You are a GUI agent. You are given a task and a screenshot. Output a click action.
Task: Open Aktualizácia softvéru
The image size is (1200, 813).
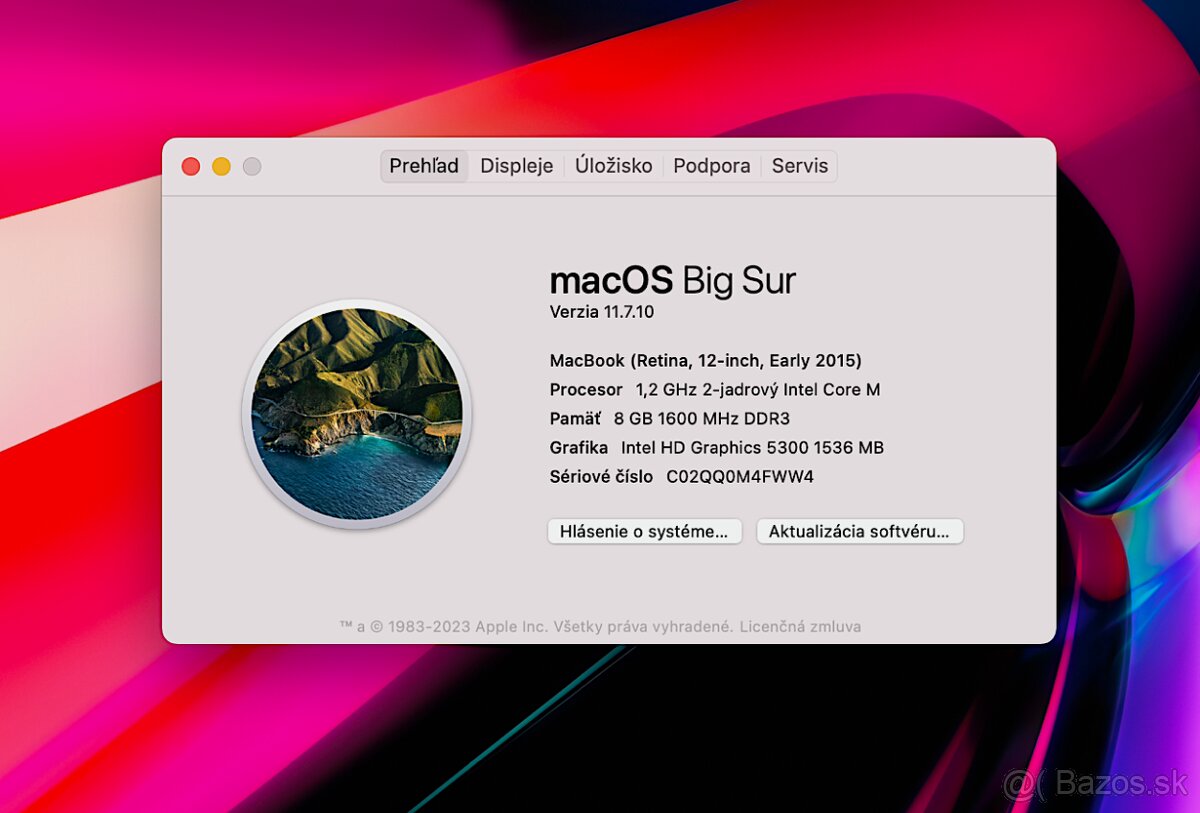(859, 531)
